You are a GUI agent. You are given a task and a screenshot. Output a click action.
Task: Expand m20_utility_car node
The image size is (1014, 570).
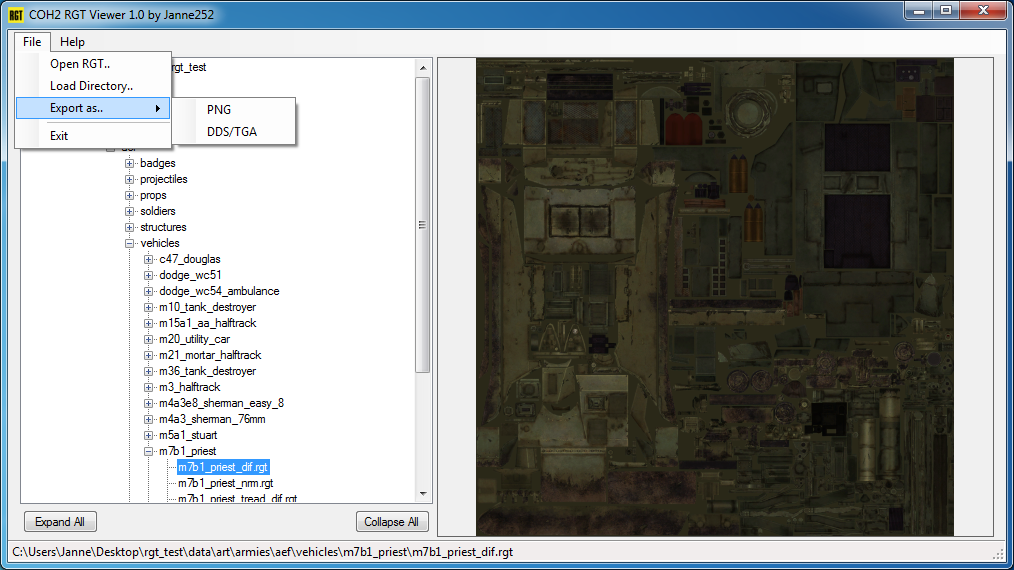tap(148, 339)
